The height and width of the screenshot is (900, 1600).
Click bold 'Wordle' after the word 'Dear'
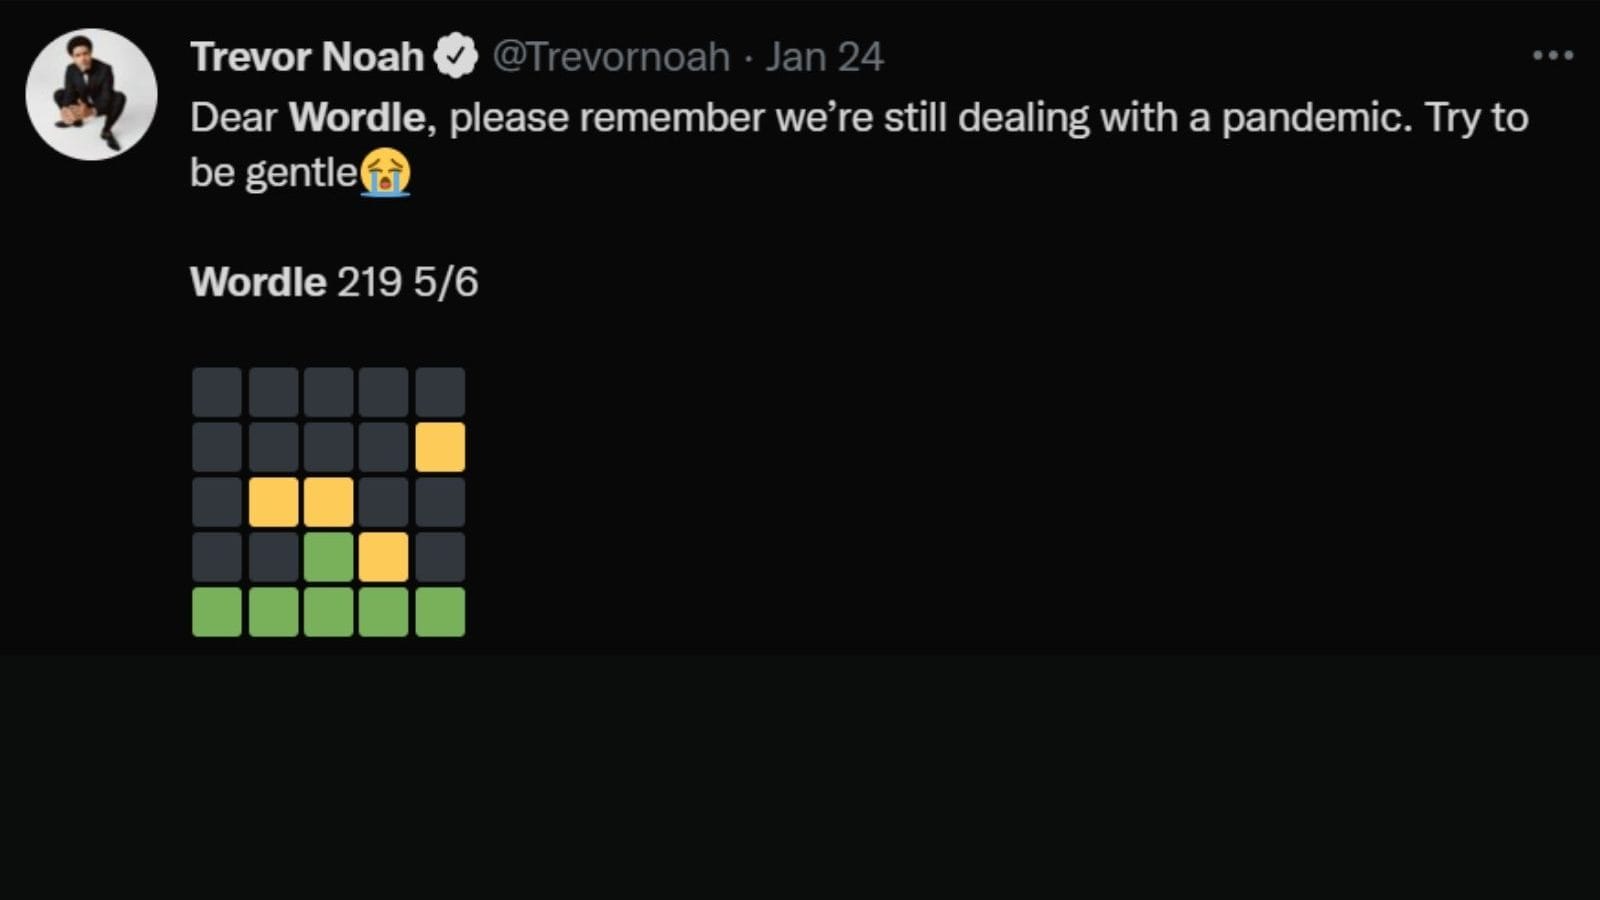[x=357, y=118]
